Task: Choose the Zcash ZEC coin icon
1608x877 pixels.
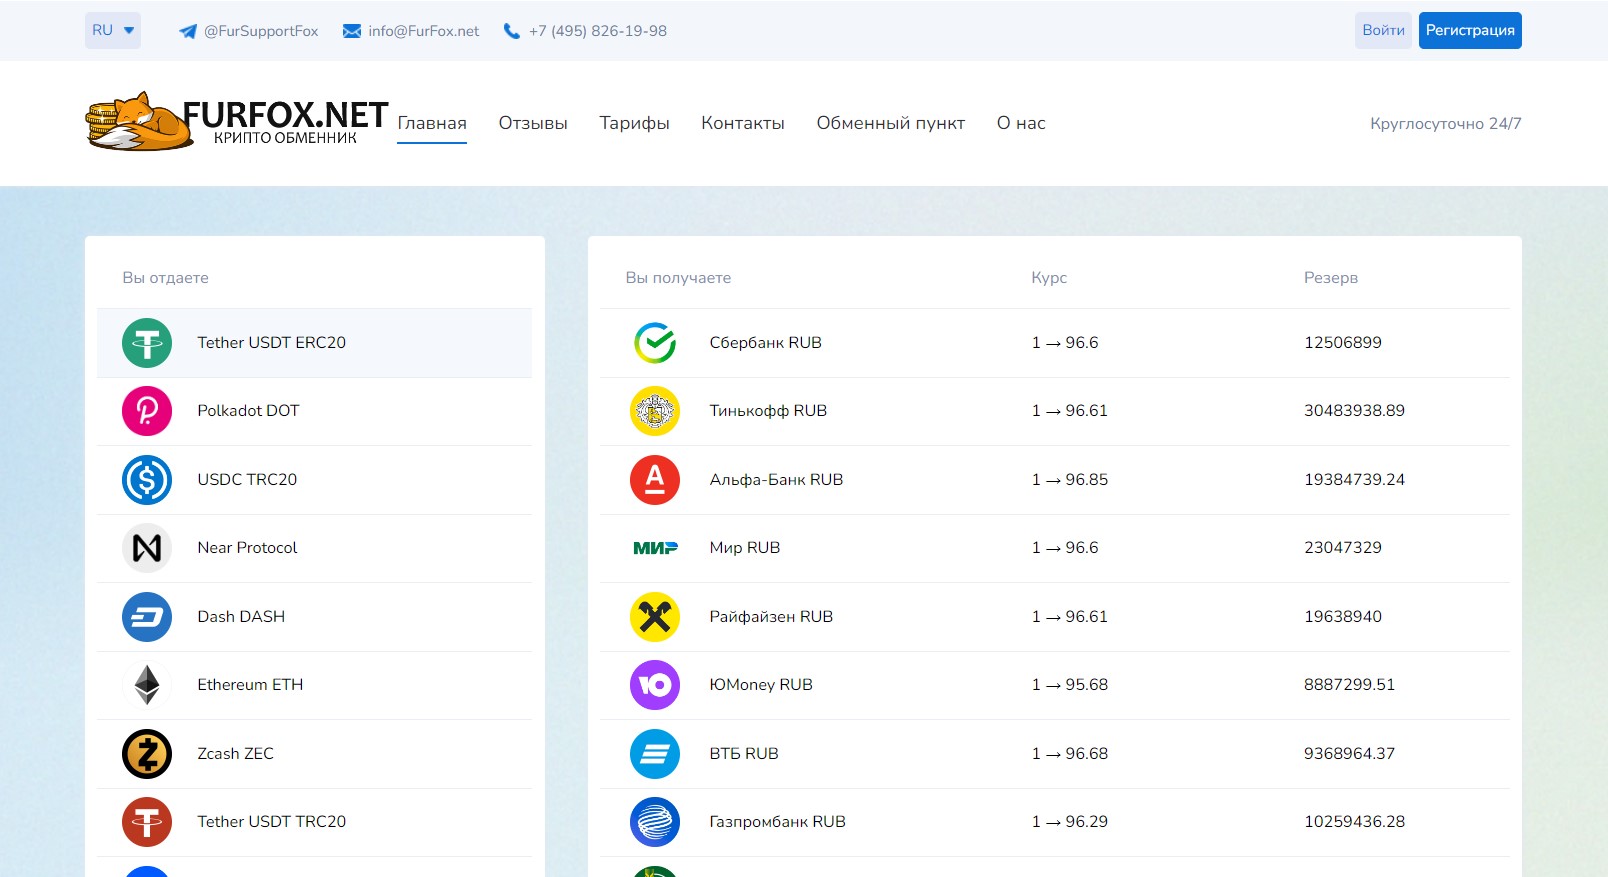Action: pos(147,754)
